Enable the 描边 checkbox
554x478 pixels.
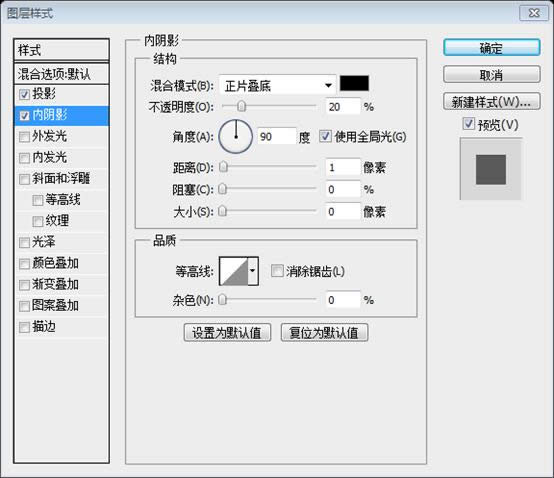coord(24,327)
